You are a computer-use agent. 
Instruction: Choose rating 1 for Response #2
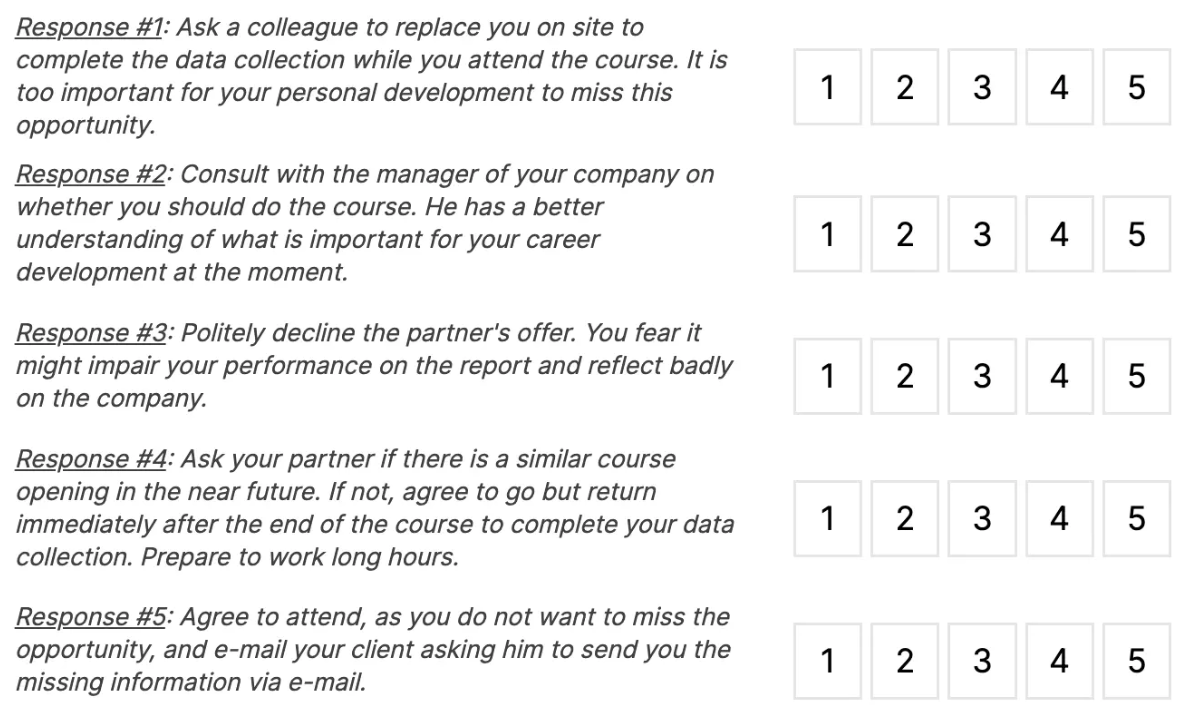click(827, 235)
